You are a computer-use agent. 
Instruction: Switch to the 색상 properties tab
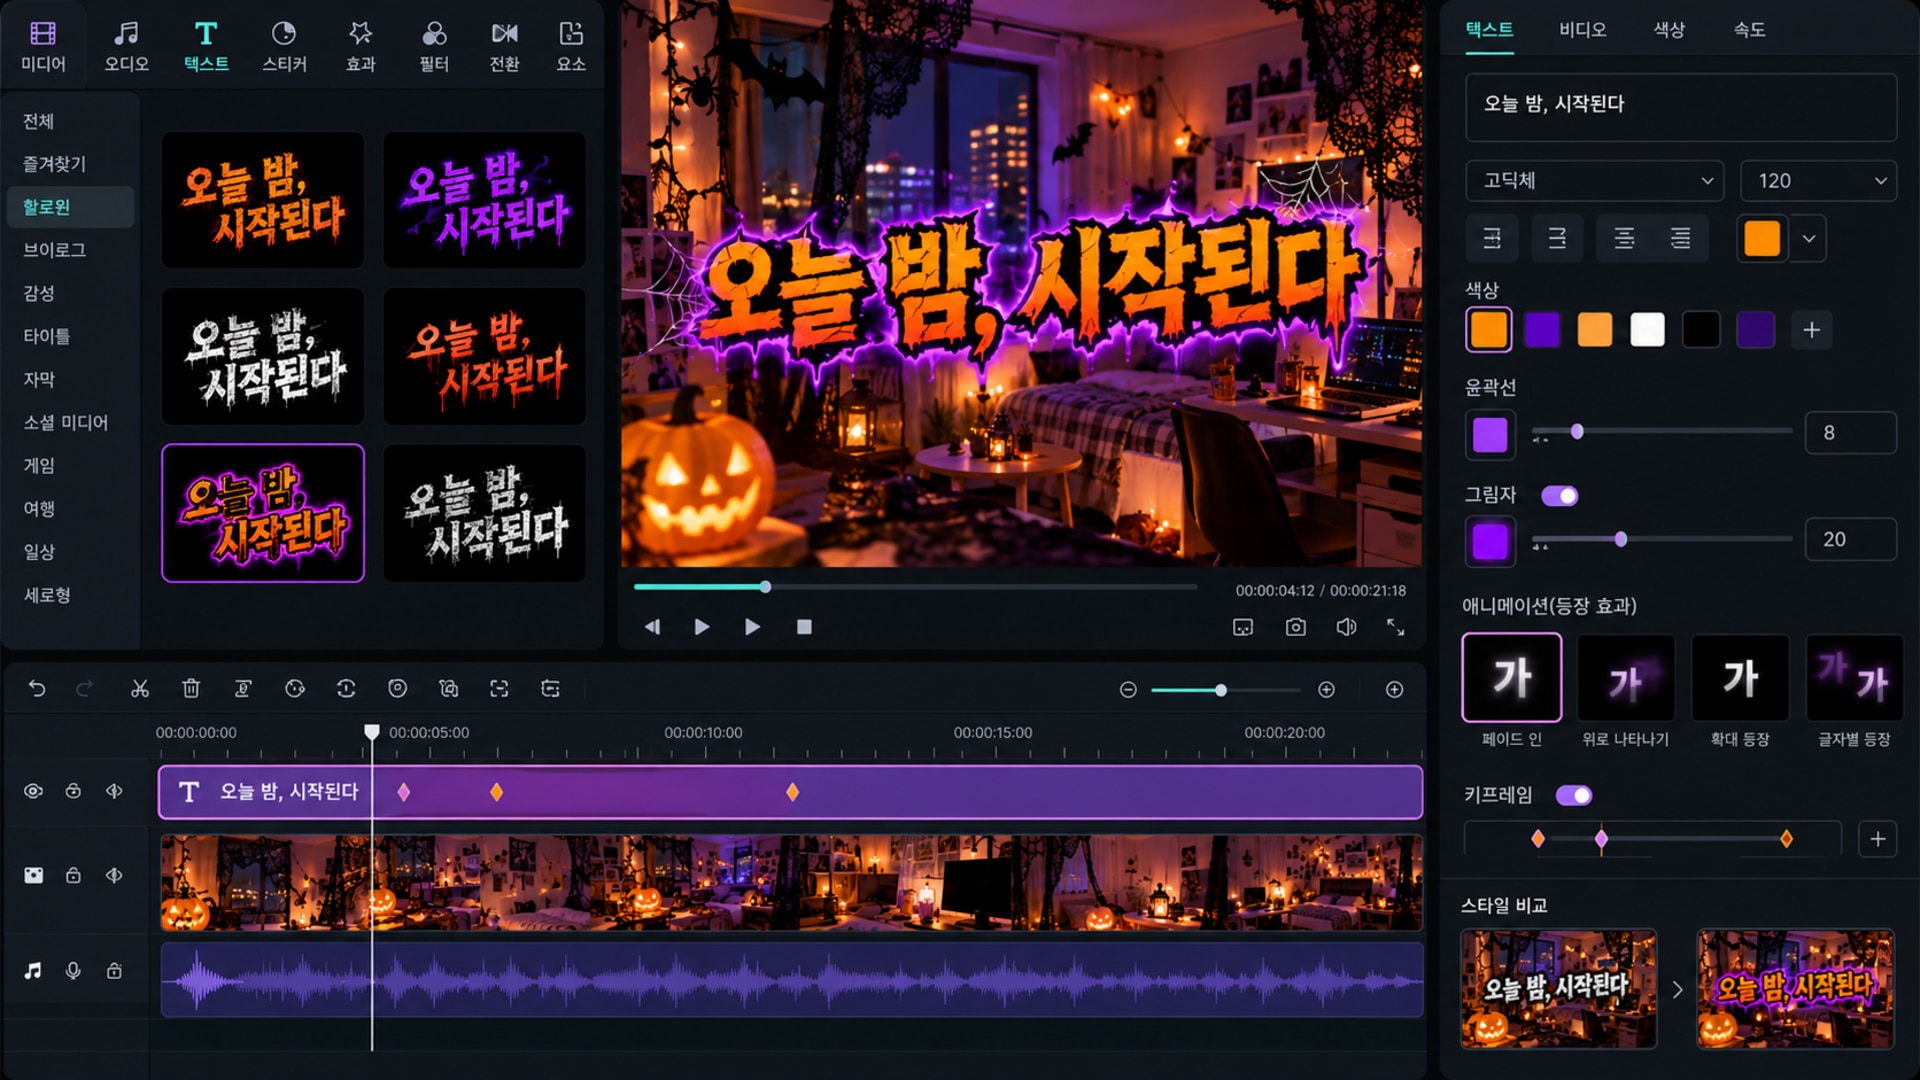[1668, 30]
